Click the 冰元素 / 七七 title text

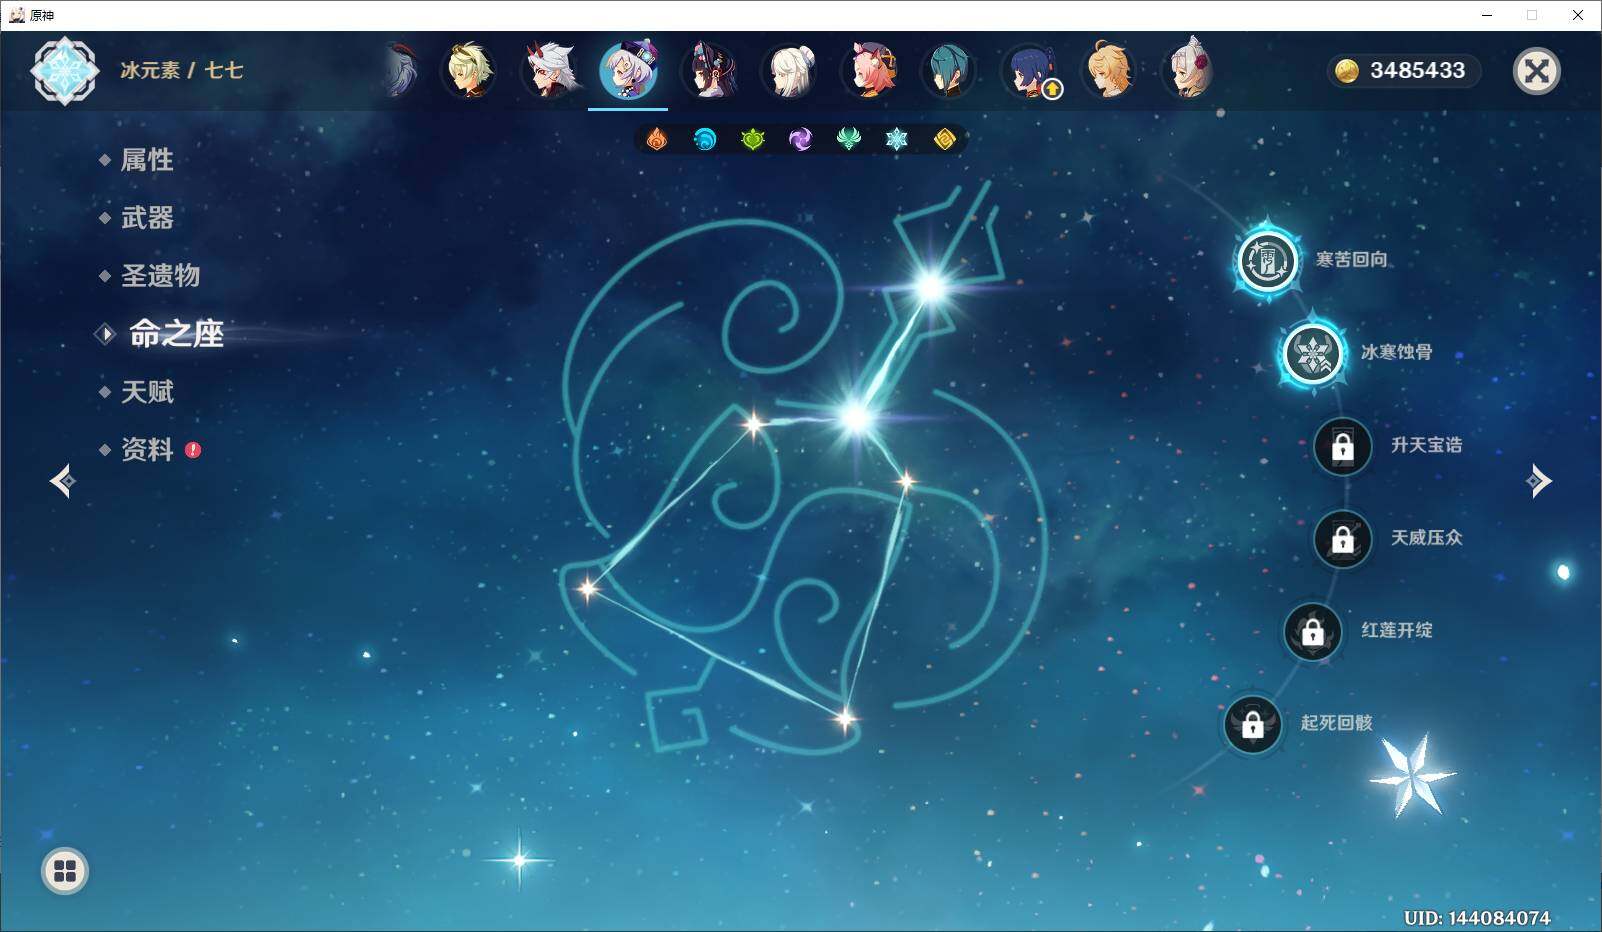182,71
